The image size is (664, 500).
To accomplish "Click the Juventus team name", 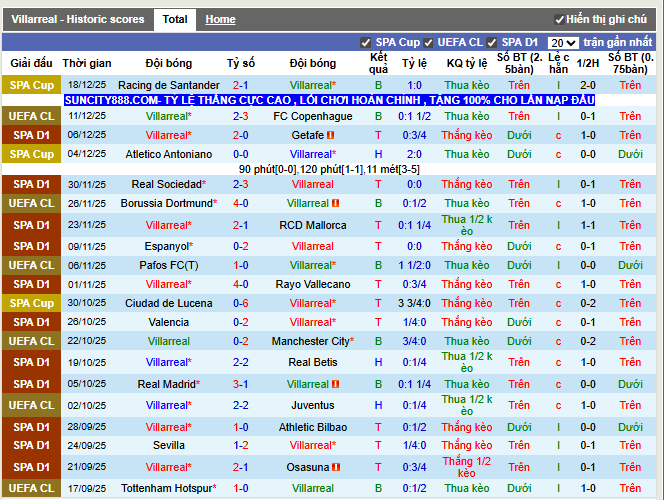I will (313, 405).
